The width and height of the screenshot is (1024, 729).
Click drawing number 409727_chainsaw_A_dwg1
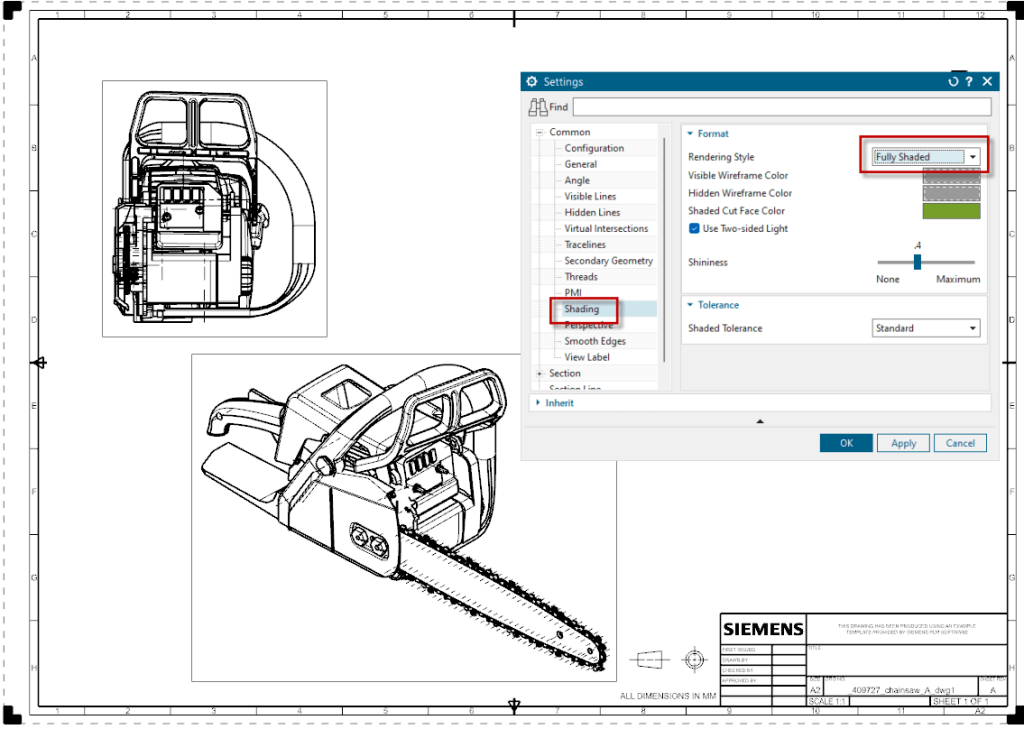(903, 690)
